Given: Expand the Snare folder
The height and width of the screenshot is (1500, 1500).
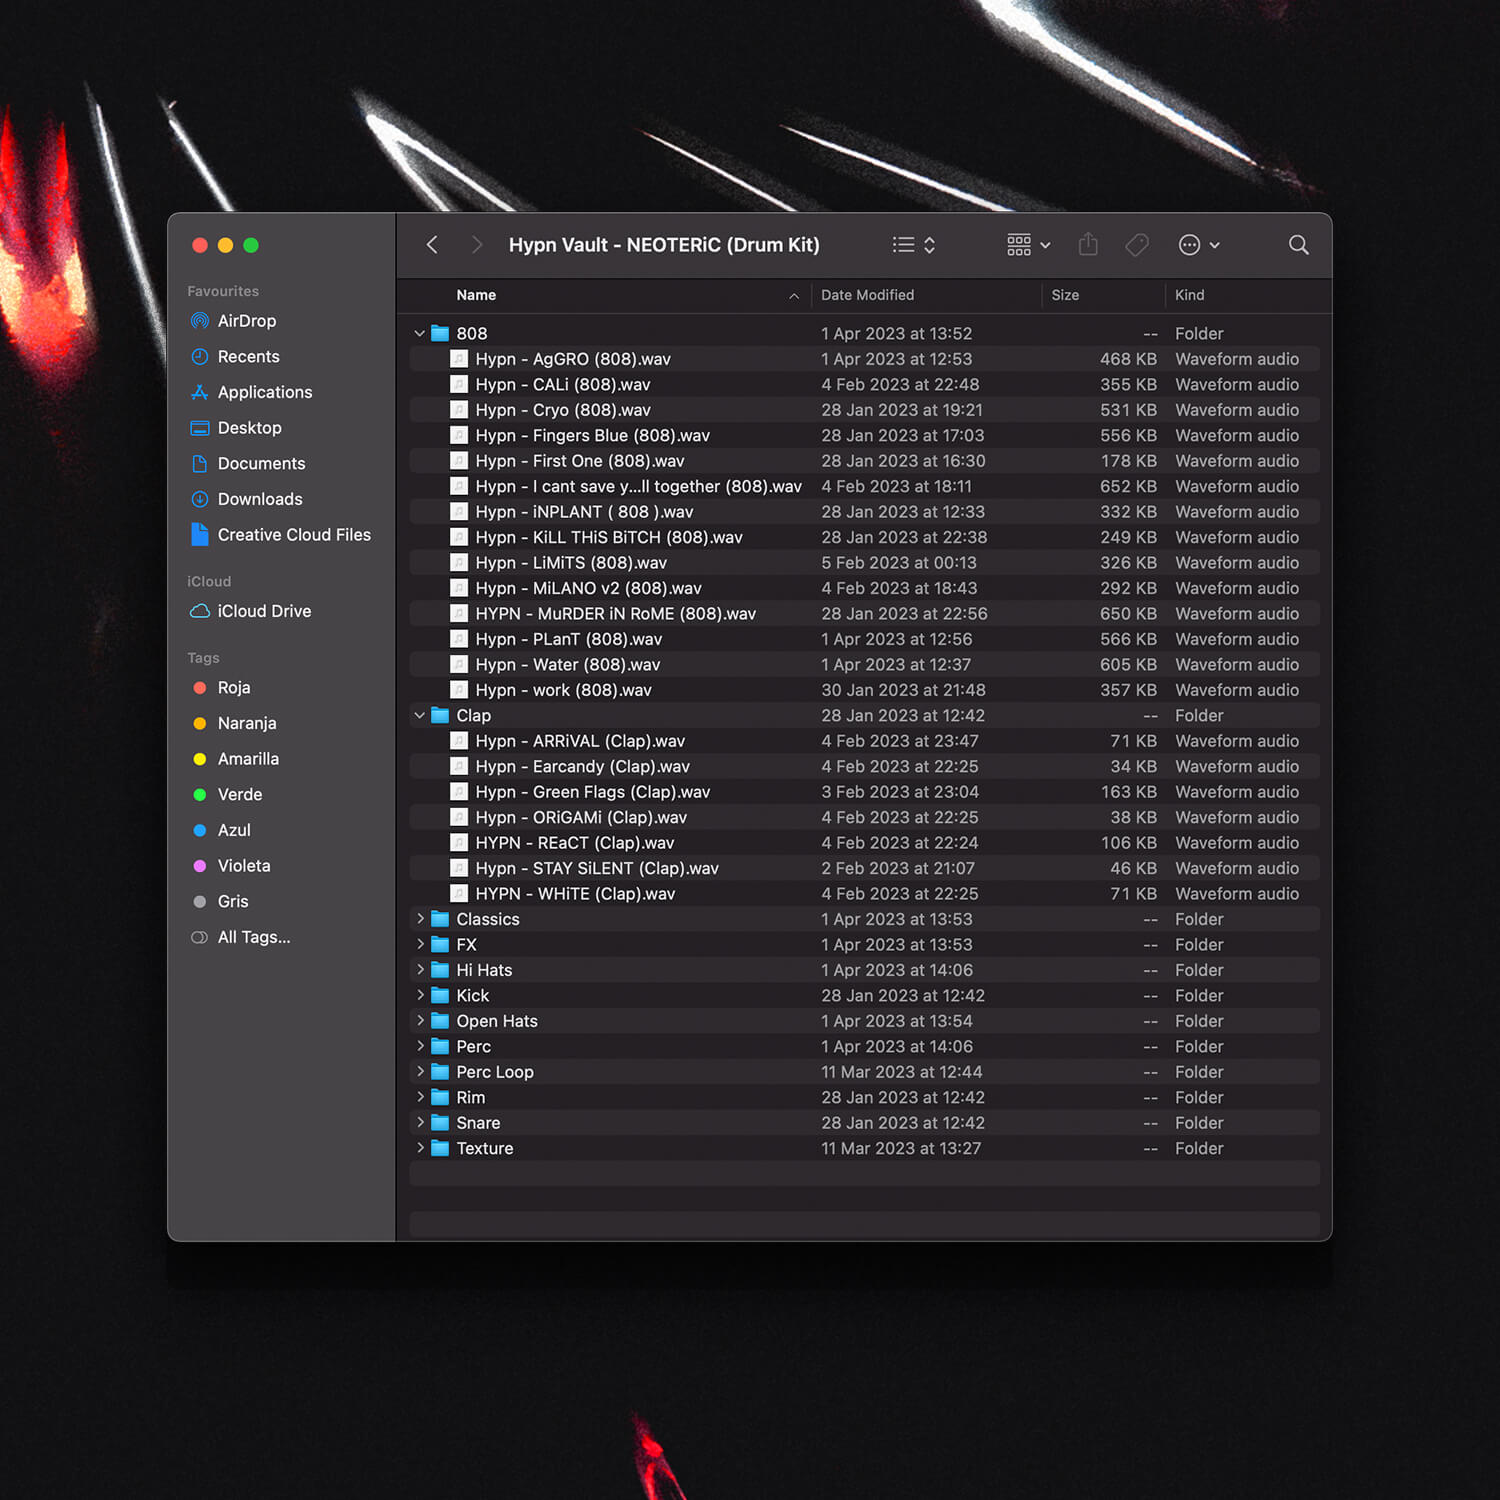Looking at the screenshot, I should [420, 1123].
